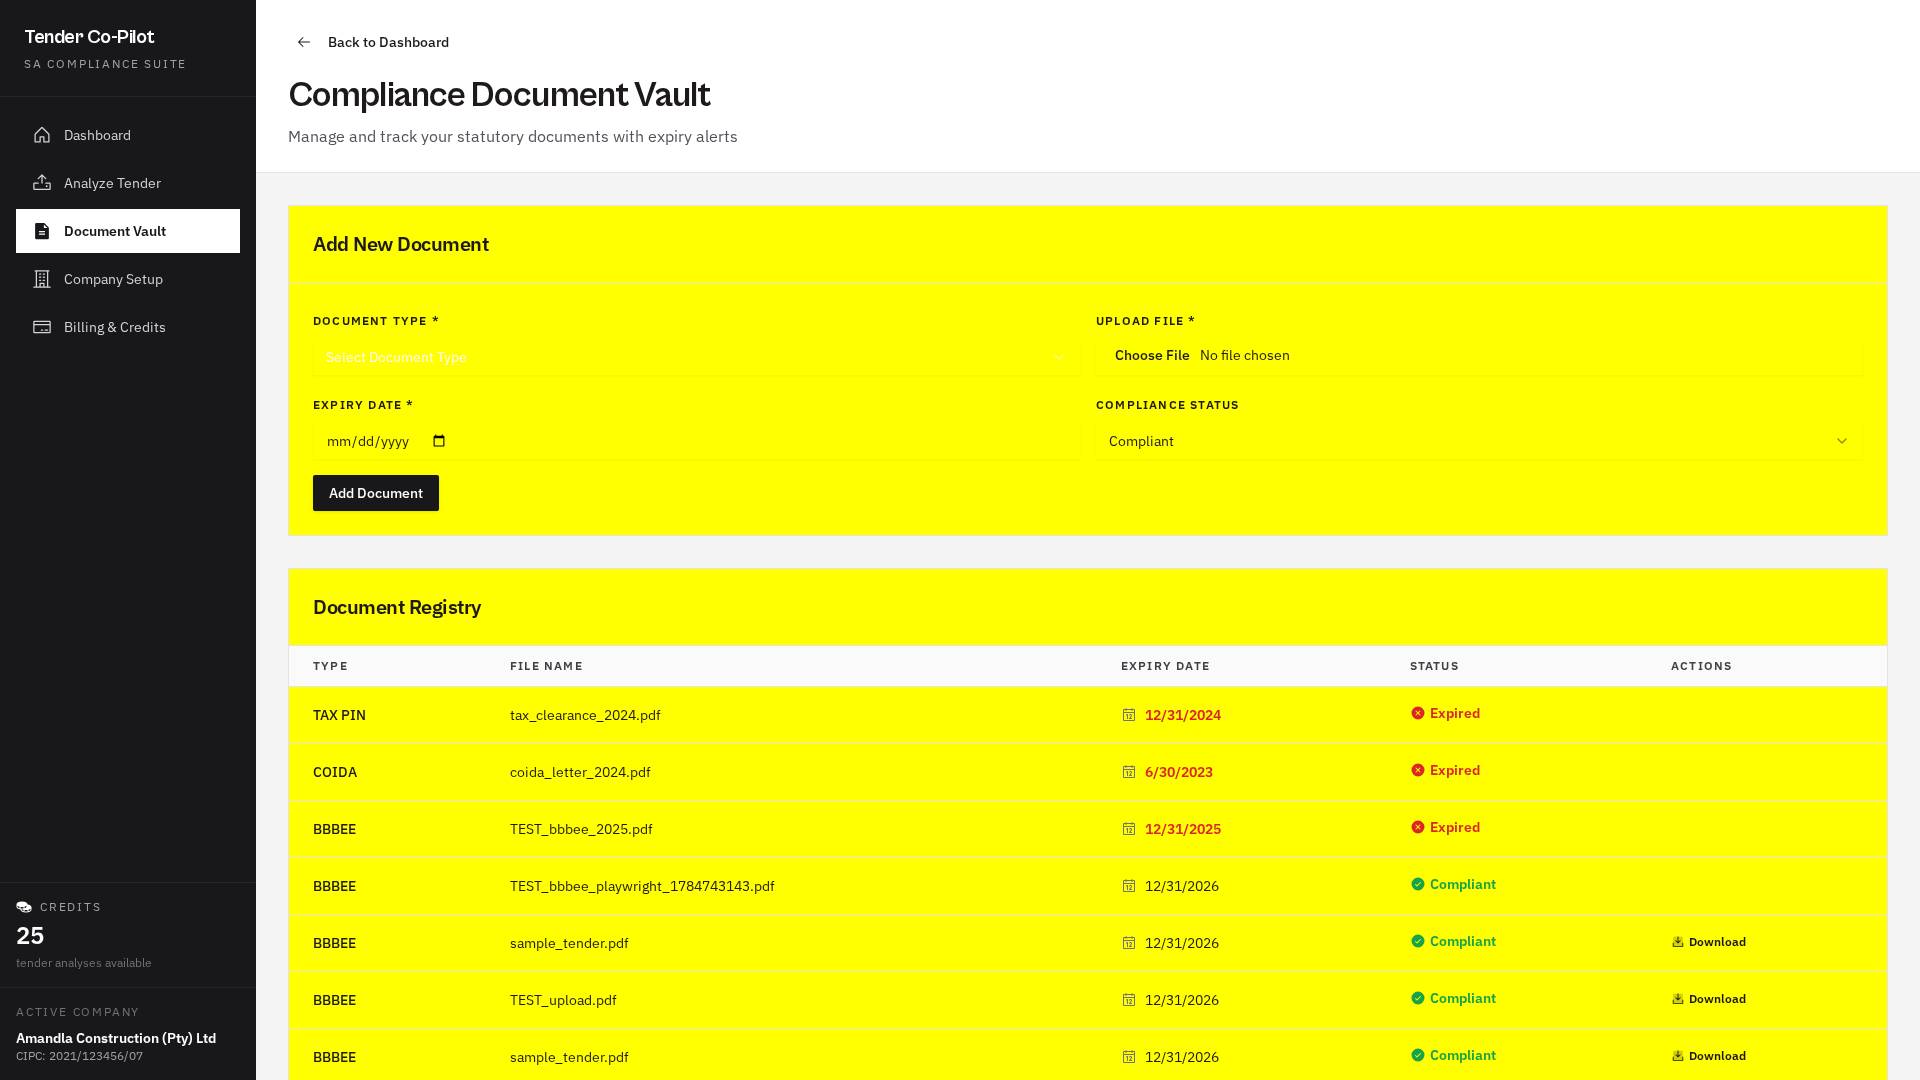Screen dimensions: 1920x1080
Task: Click the expiry date input field
Action: click(696, 441)
